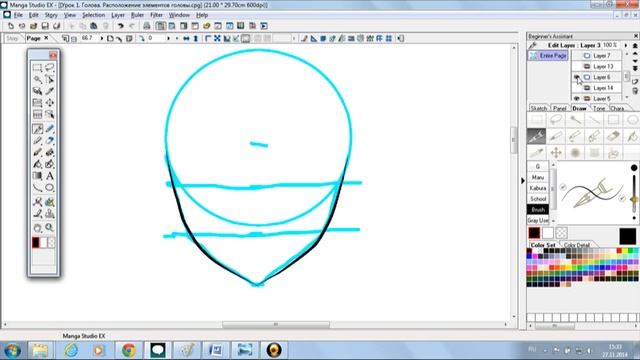Toggle visibility box of Layer 14
The image size is (640, 360).
tap(576, 88)
